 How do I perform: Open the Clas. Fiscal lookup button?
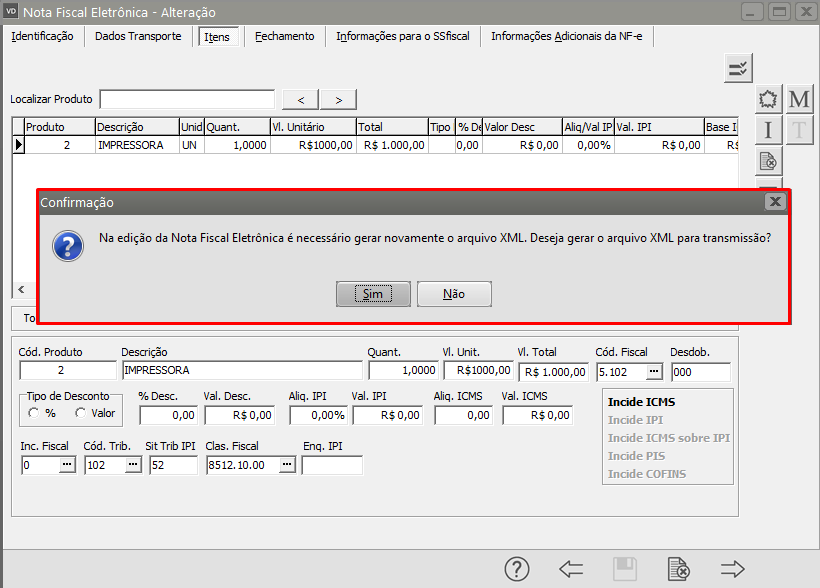tap(286, 465)
